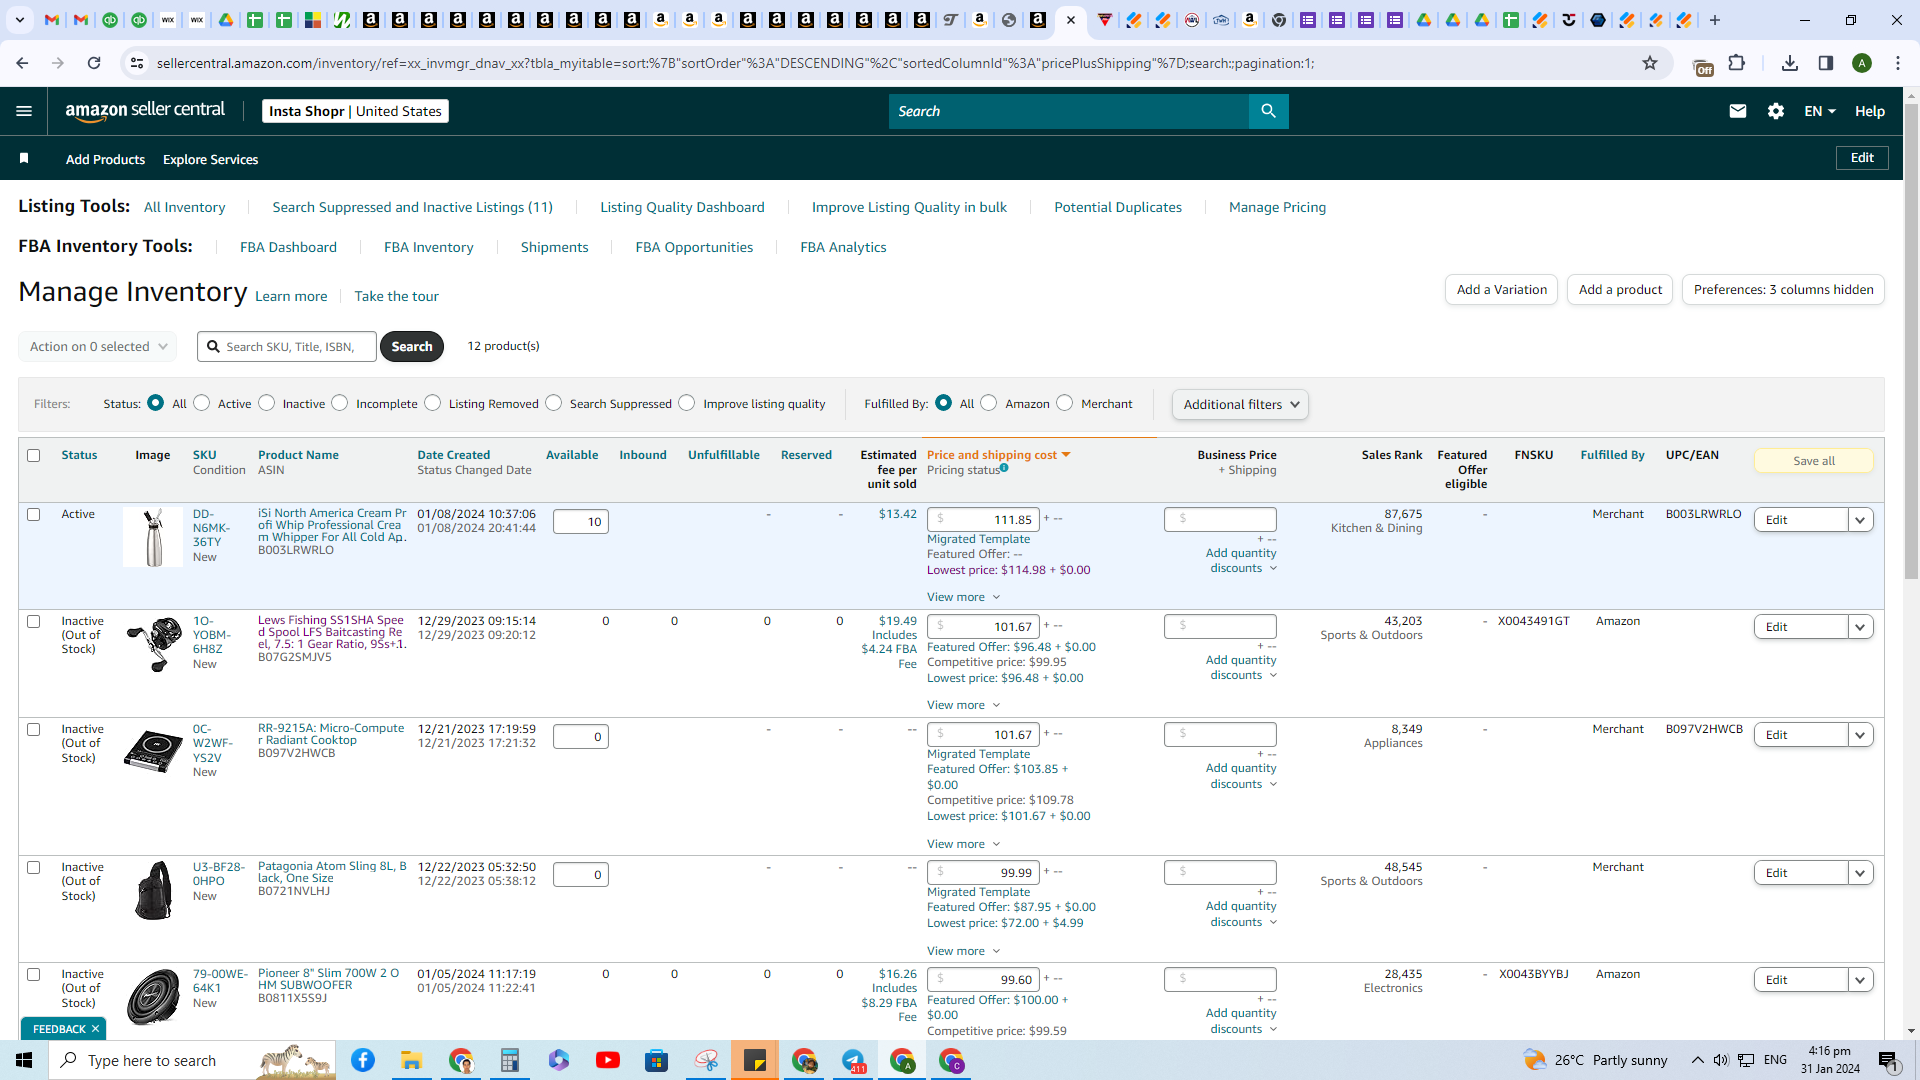Open Edit dropdown arrow for iSi row

point(1860,520)
